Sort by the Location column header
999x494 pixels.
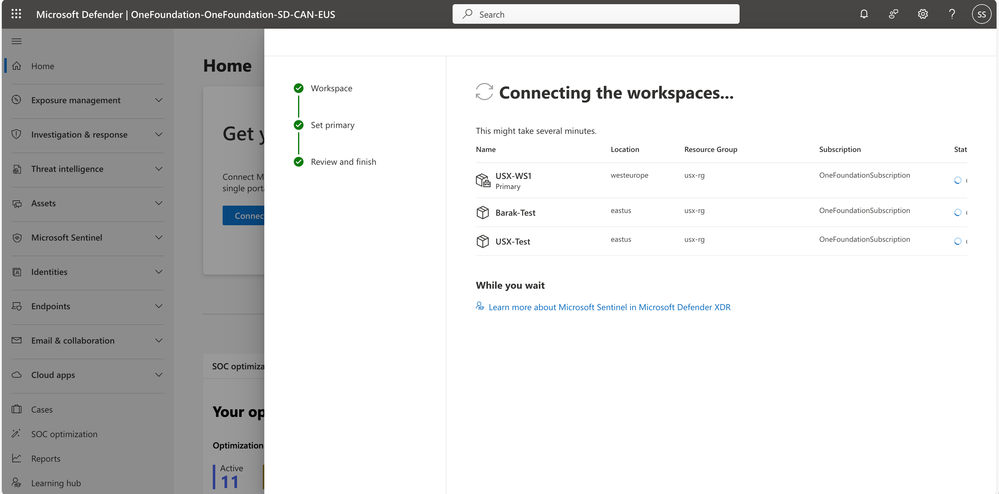[x=625, y=149]
